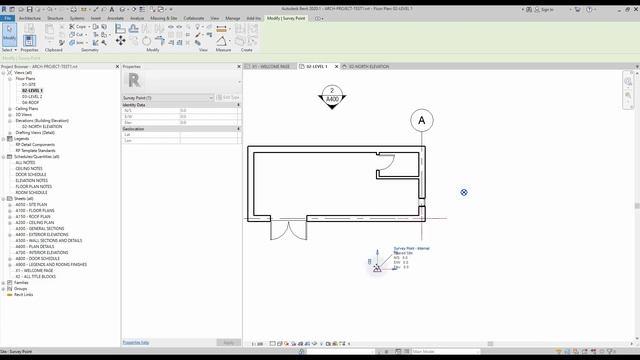This screenshot has width=640, height=360.
Task: Expand Drafting Views (Detail) node
Action: click(10, 133)
